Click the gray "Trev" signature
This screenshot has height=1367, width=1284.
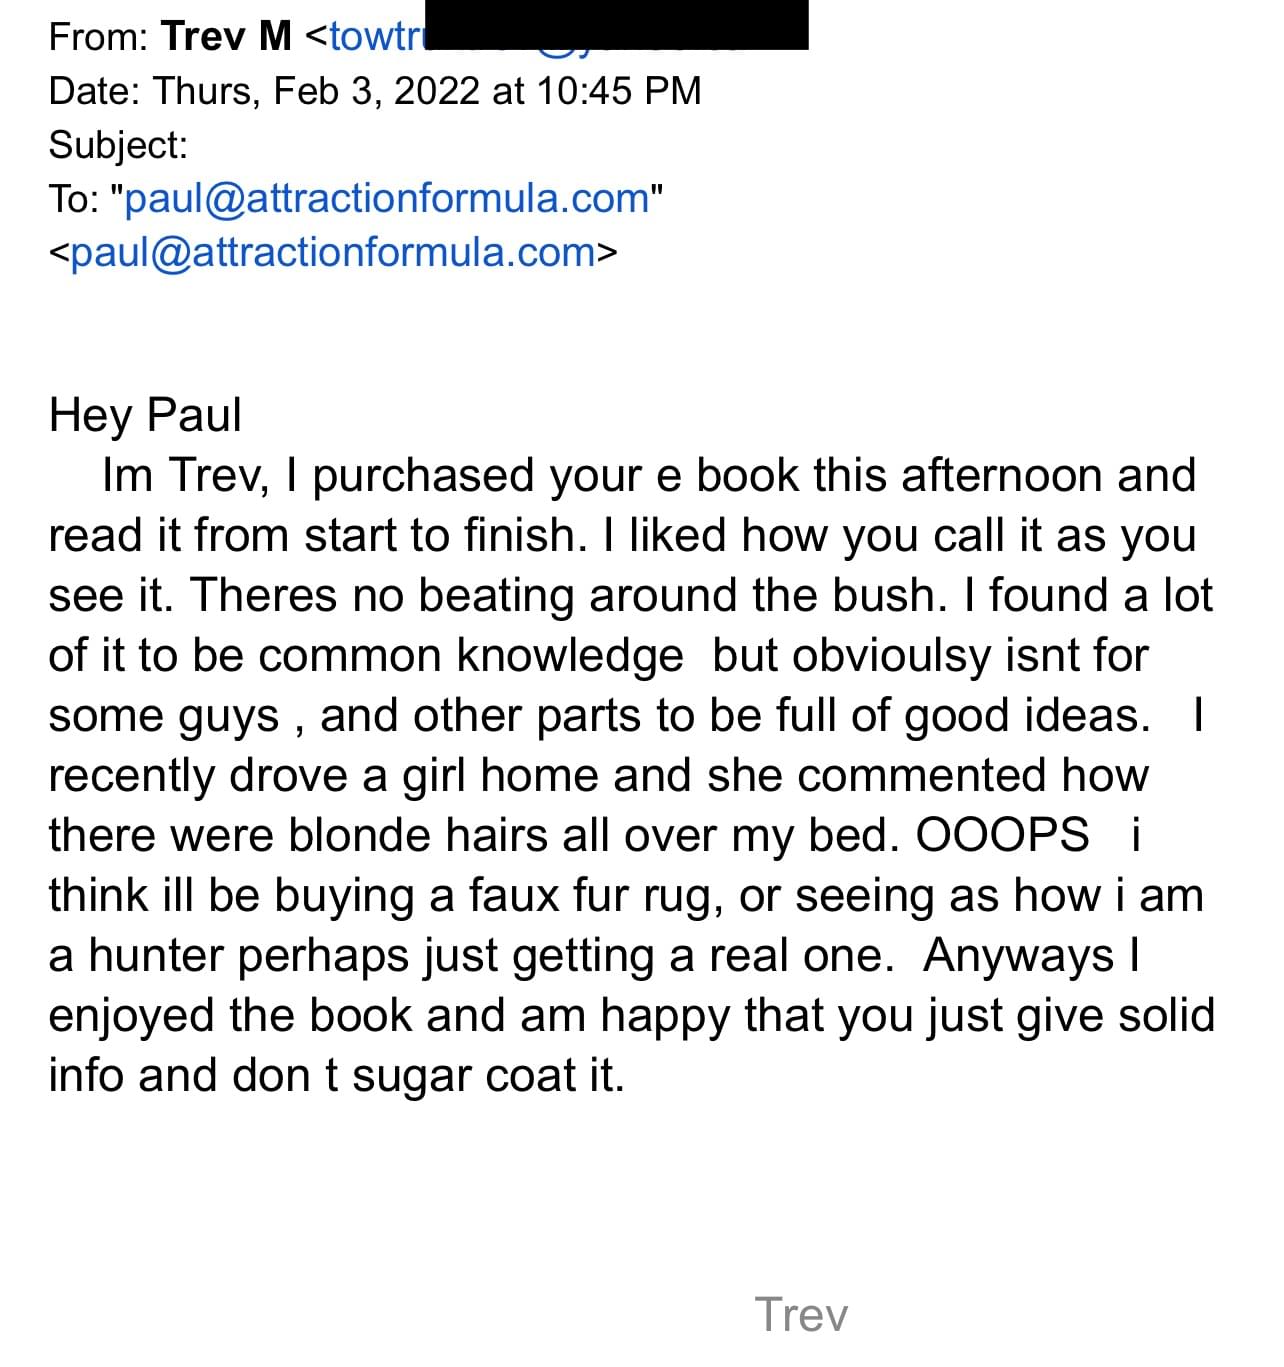[x=801, y=1314]
